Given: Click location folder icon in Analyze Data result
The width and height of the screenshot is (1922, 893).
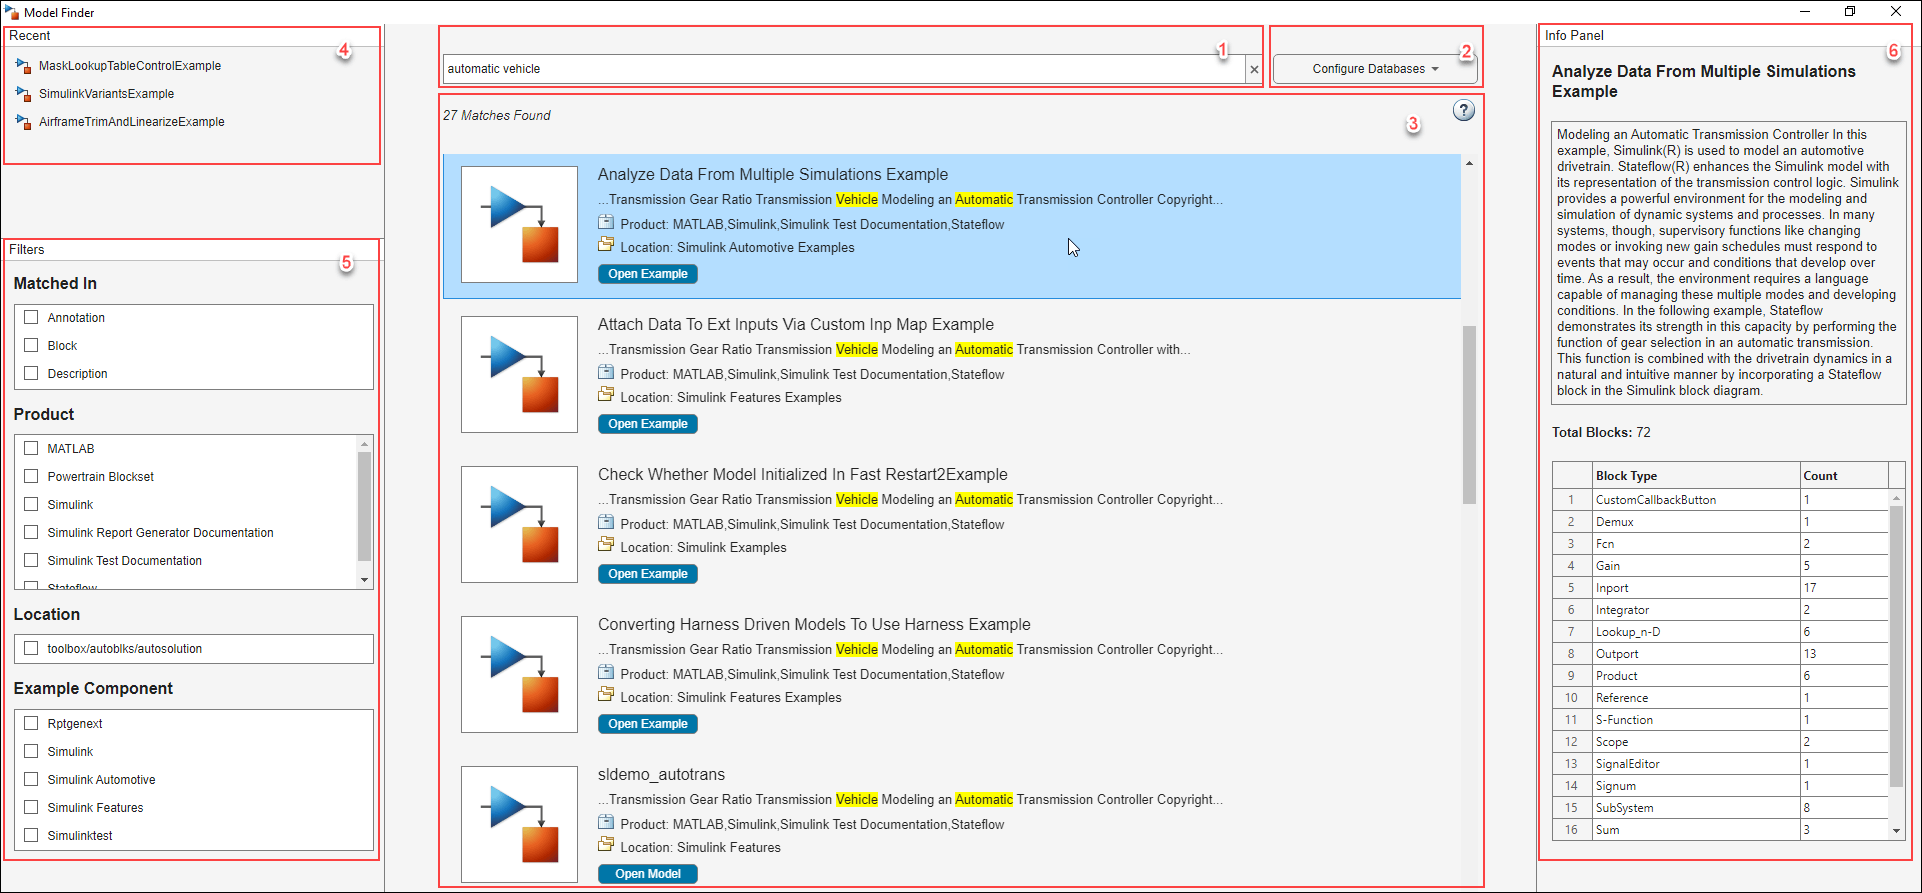Looking at the screenshot, I should click(x=606, y=245).
